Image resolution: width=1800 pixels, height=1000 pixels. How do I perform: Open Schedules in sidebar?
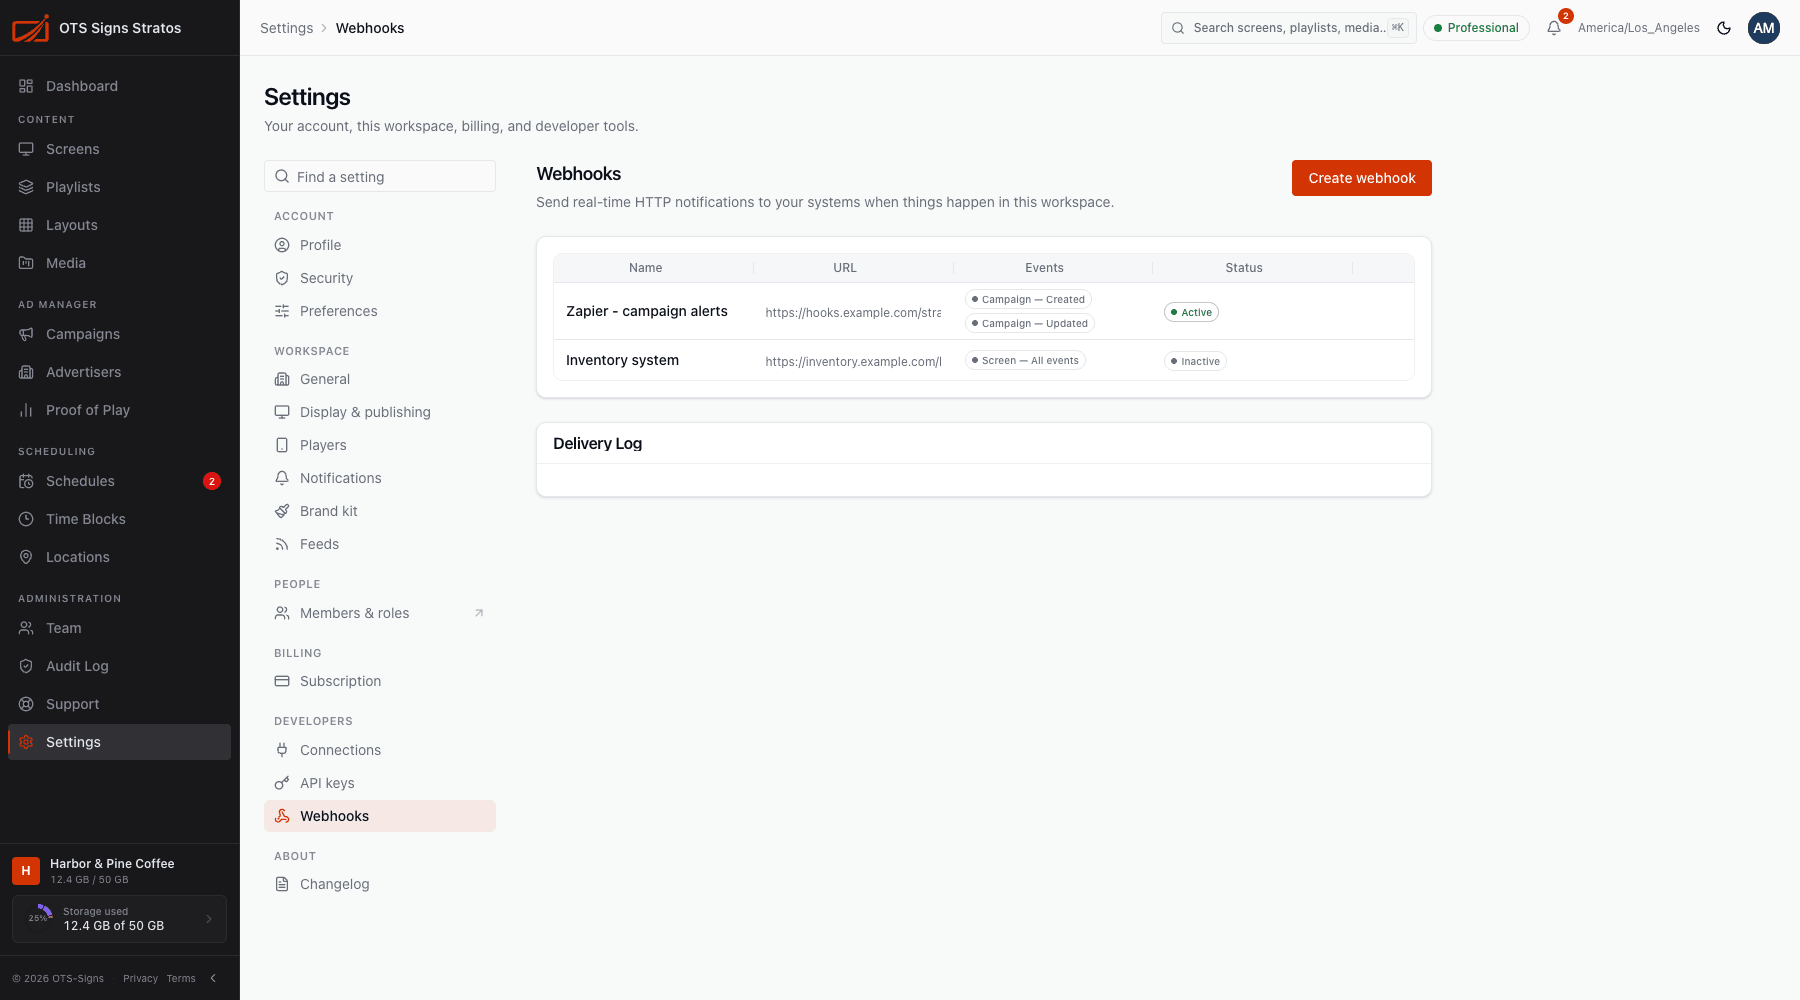(119, 481)
